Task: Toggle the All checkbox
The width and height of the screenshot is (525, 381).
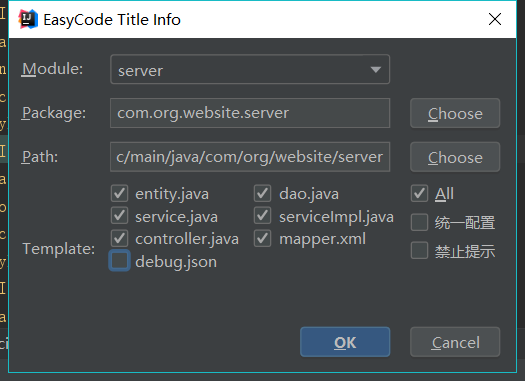Action: click(419, 194)
